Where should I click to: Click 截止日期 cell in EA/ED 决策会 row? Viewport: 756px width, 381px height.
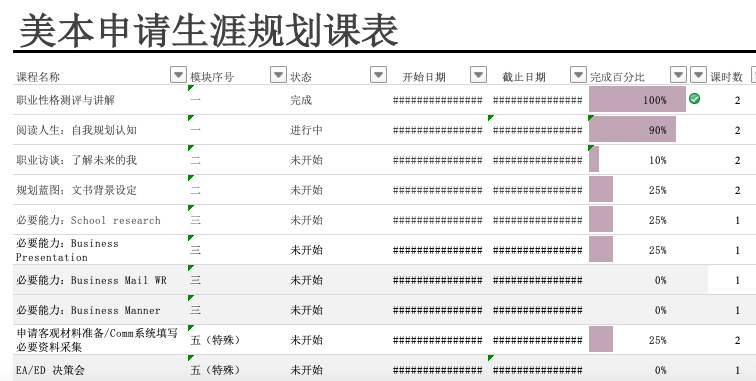(538, 369)
